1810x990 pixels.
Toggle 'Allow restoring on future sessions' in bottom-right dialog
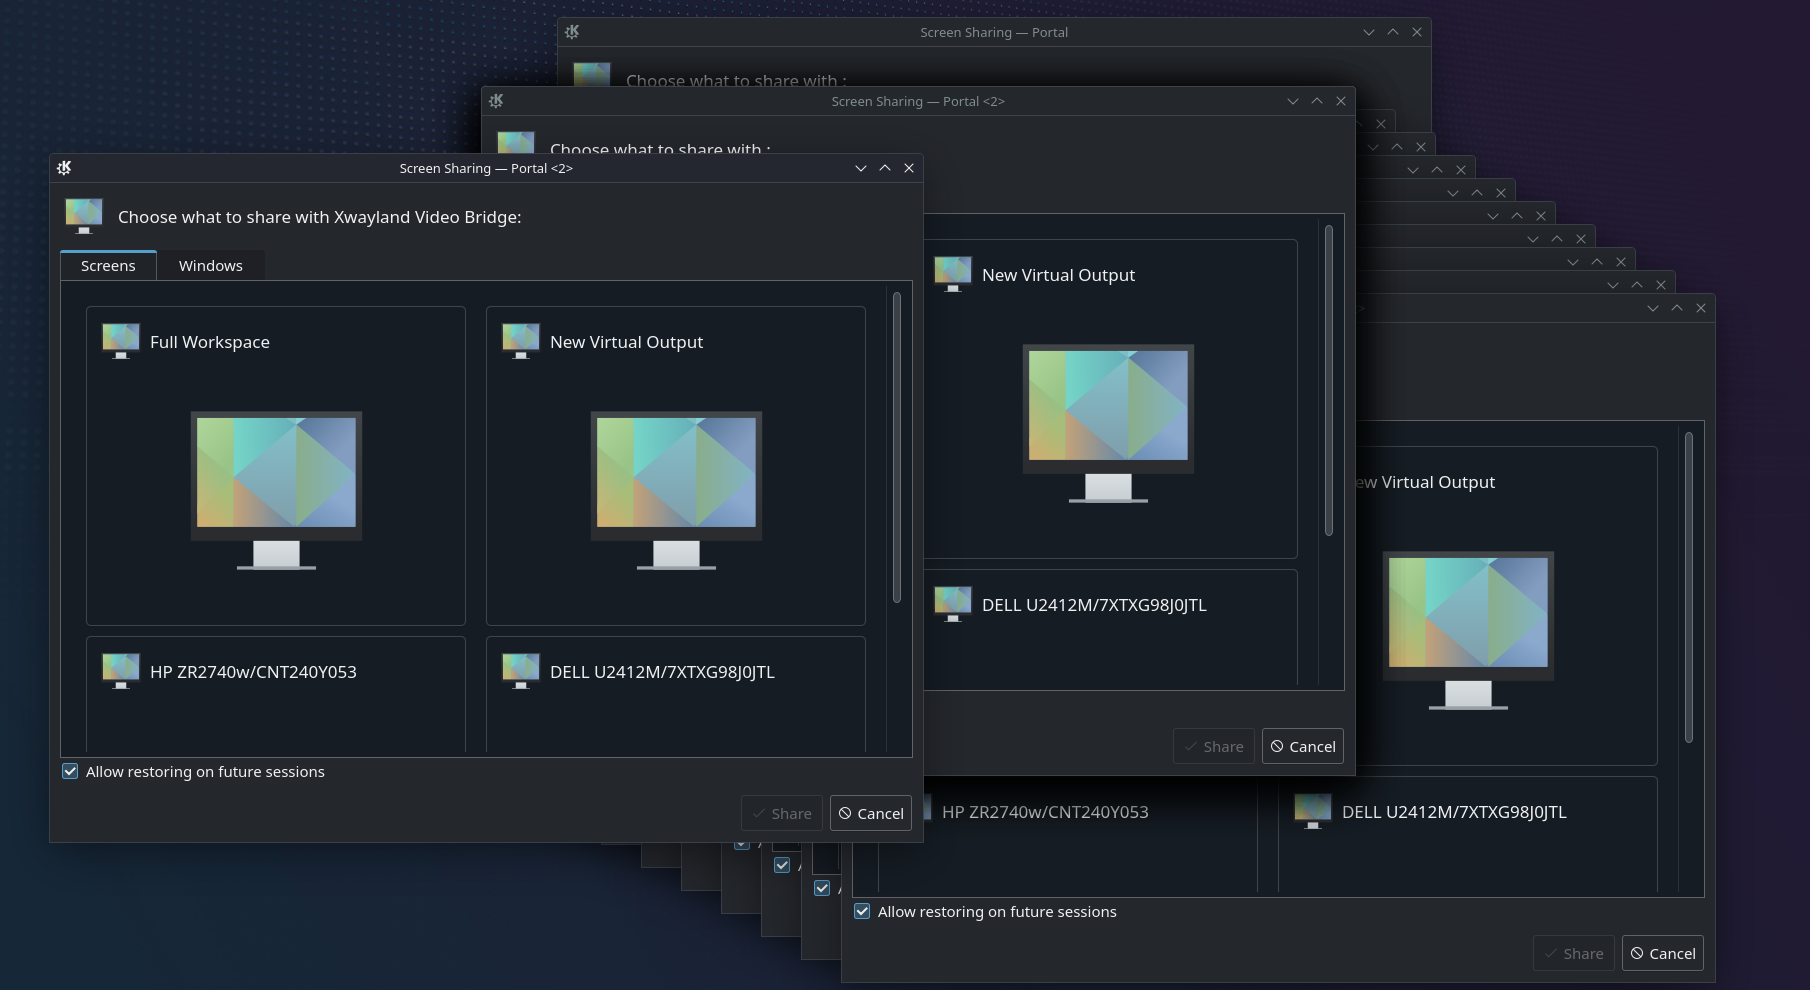coord(862,912)
